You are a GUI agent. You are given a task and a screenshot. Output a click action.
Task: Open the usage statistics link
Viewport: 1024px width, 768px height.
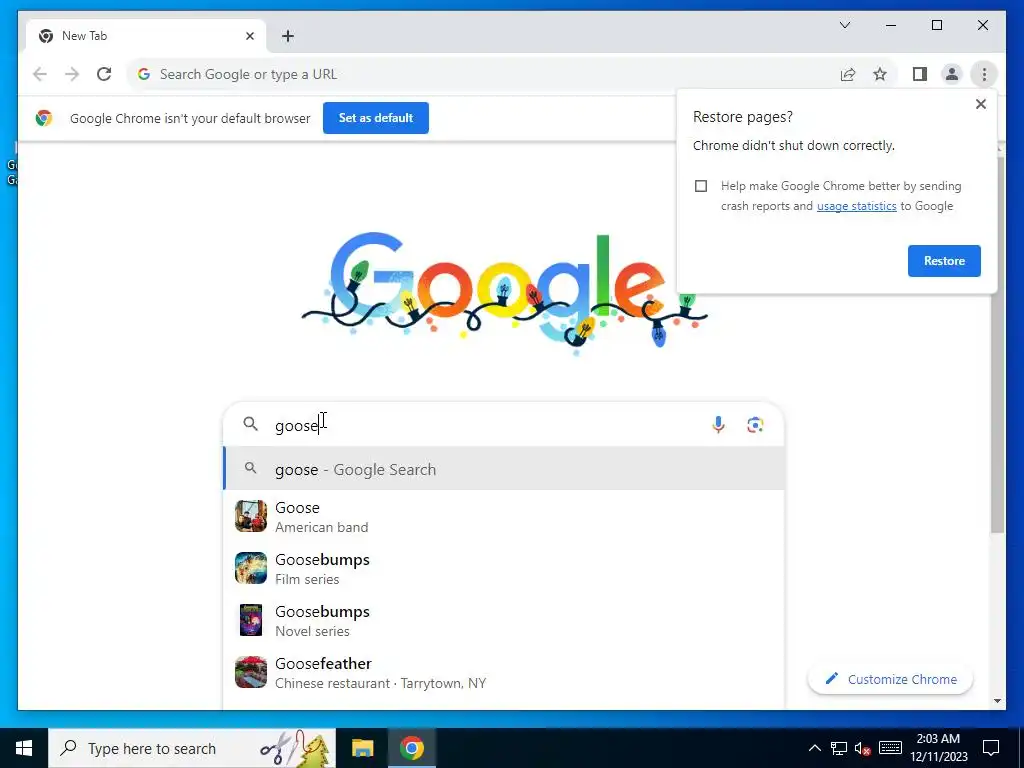point(856,206)
